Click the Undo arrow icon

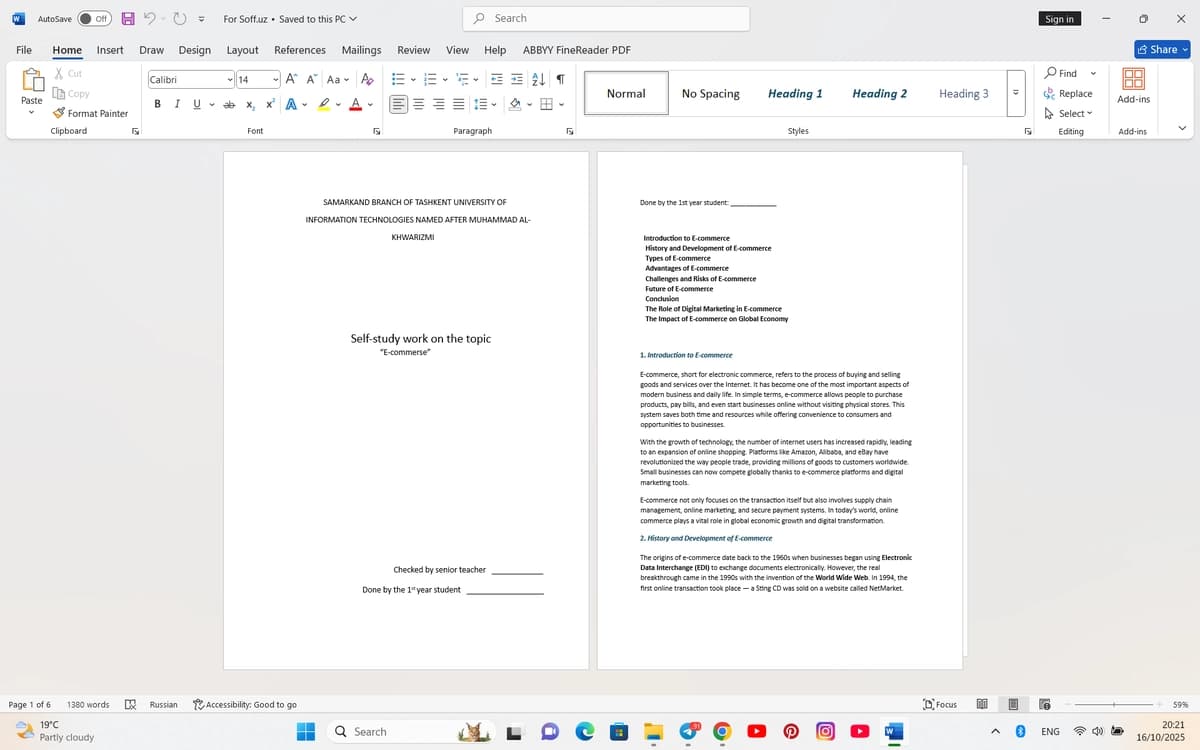click(149, 18)
